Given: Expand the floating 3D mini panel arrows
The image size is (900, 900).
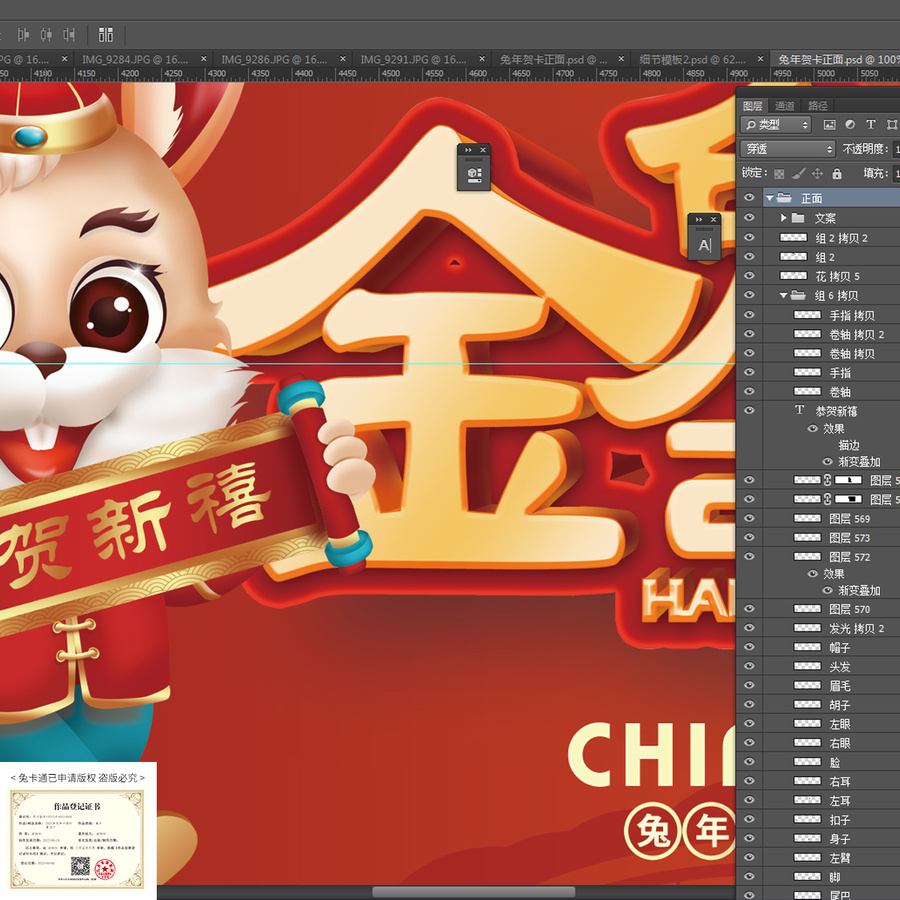Looking at the screenshot, I should tap(468, 150).
